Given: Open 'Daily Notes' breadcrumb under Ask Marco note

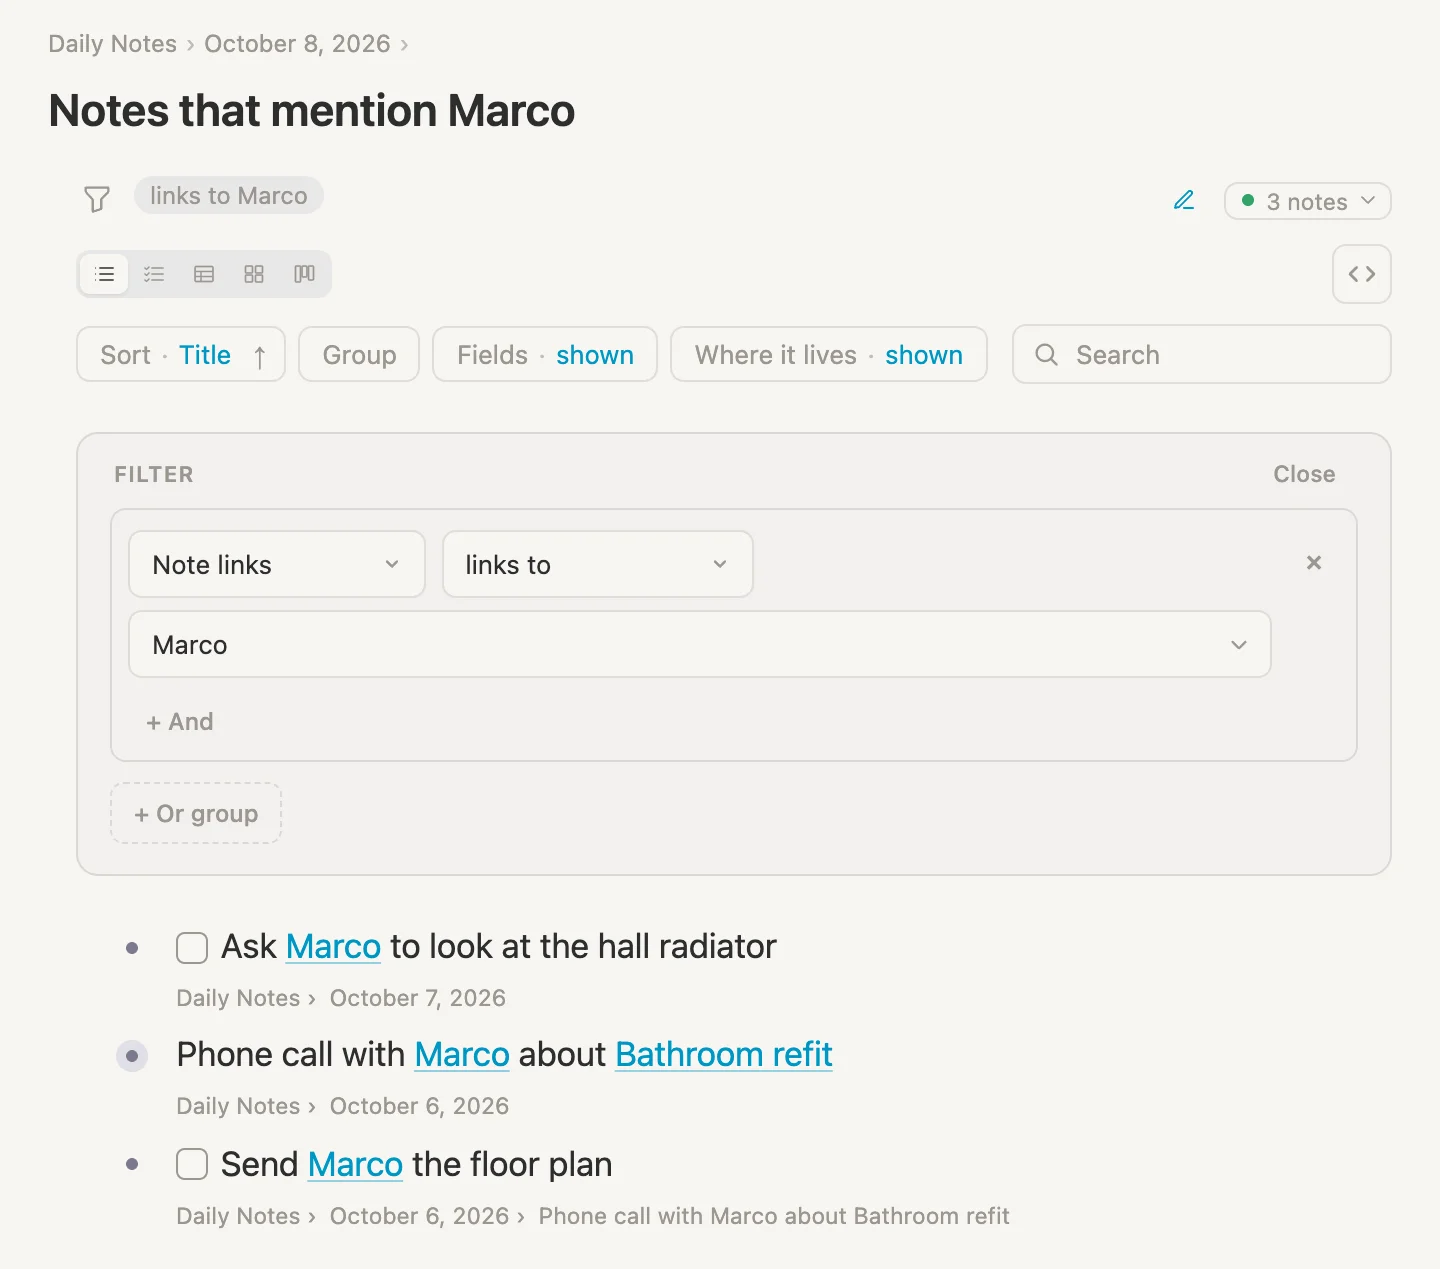Looking at the screenshot, I should coord(238,998).
